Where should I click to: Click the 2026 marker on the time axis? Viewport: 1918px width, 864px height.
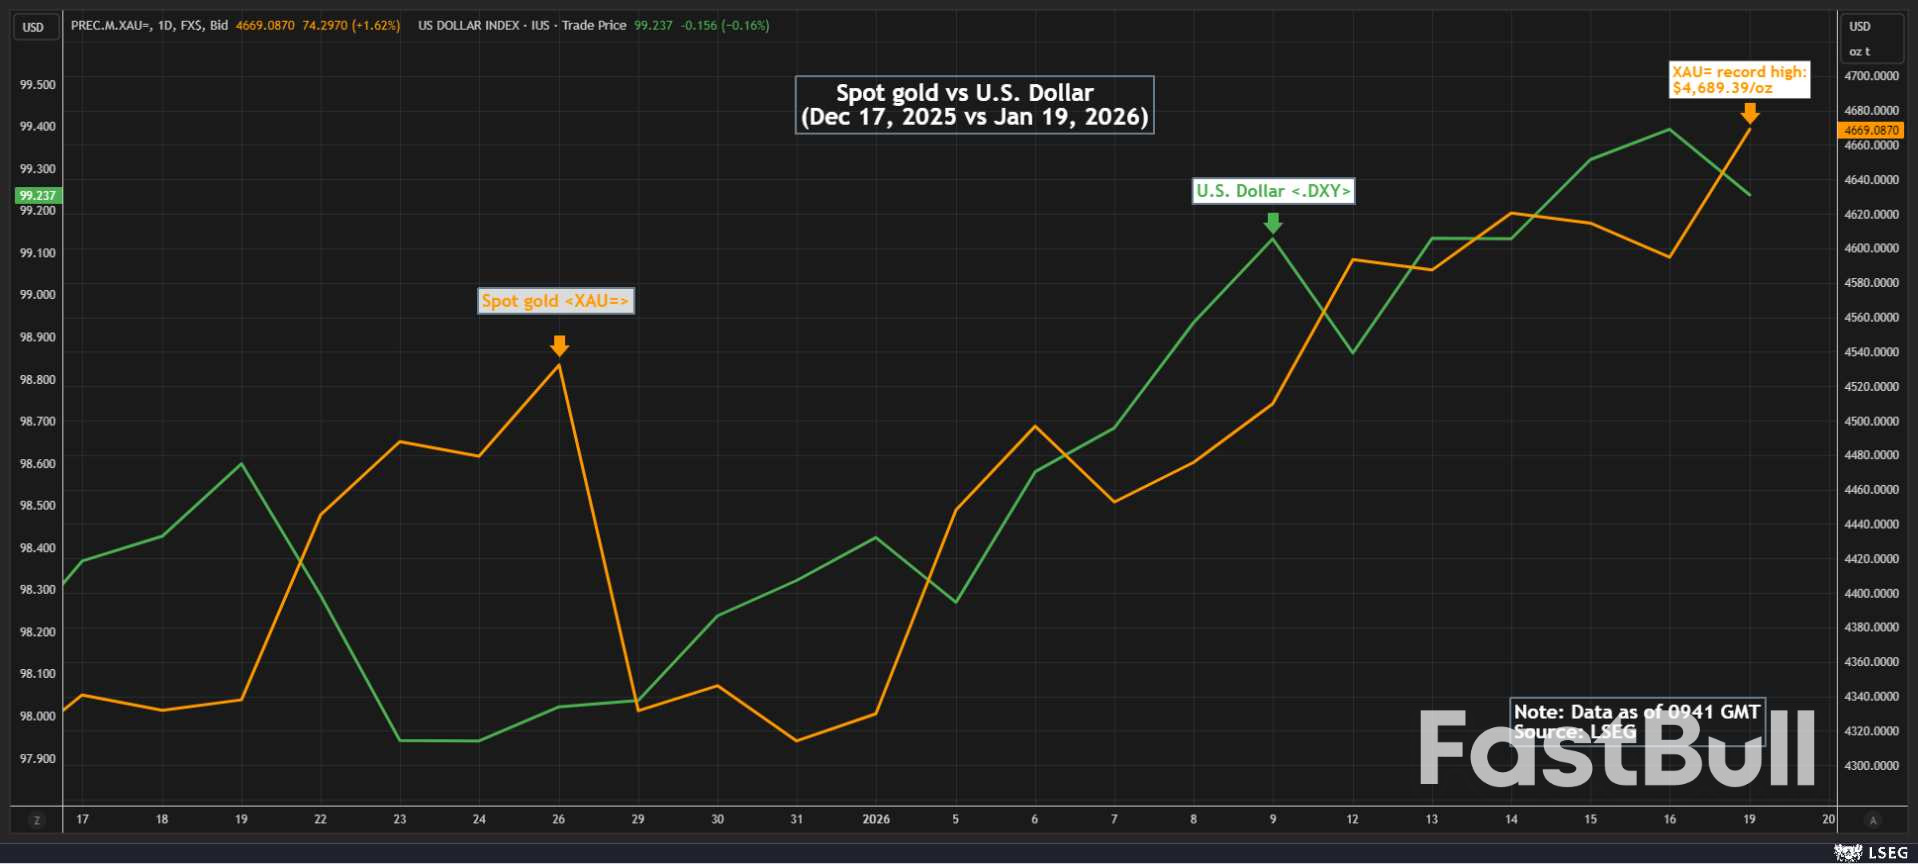(x=876, y=819)
